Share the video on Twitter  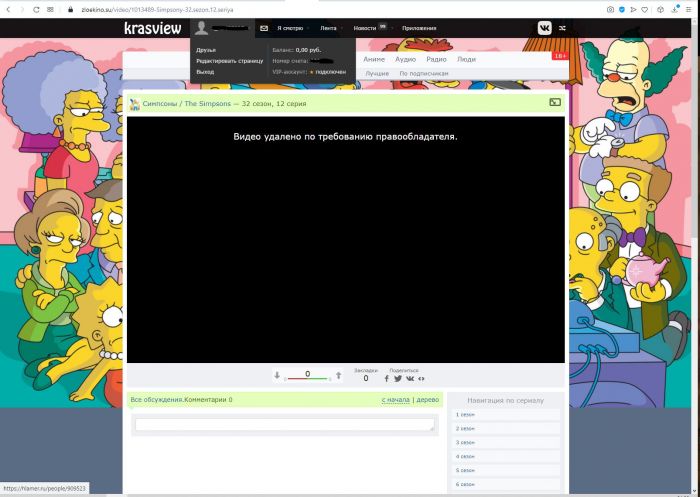tap(398, 379)
